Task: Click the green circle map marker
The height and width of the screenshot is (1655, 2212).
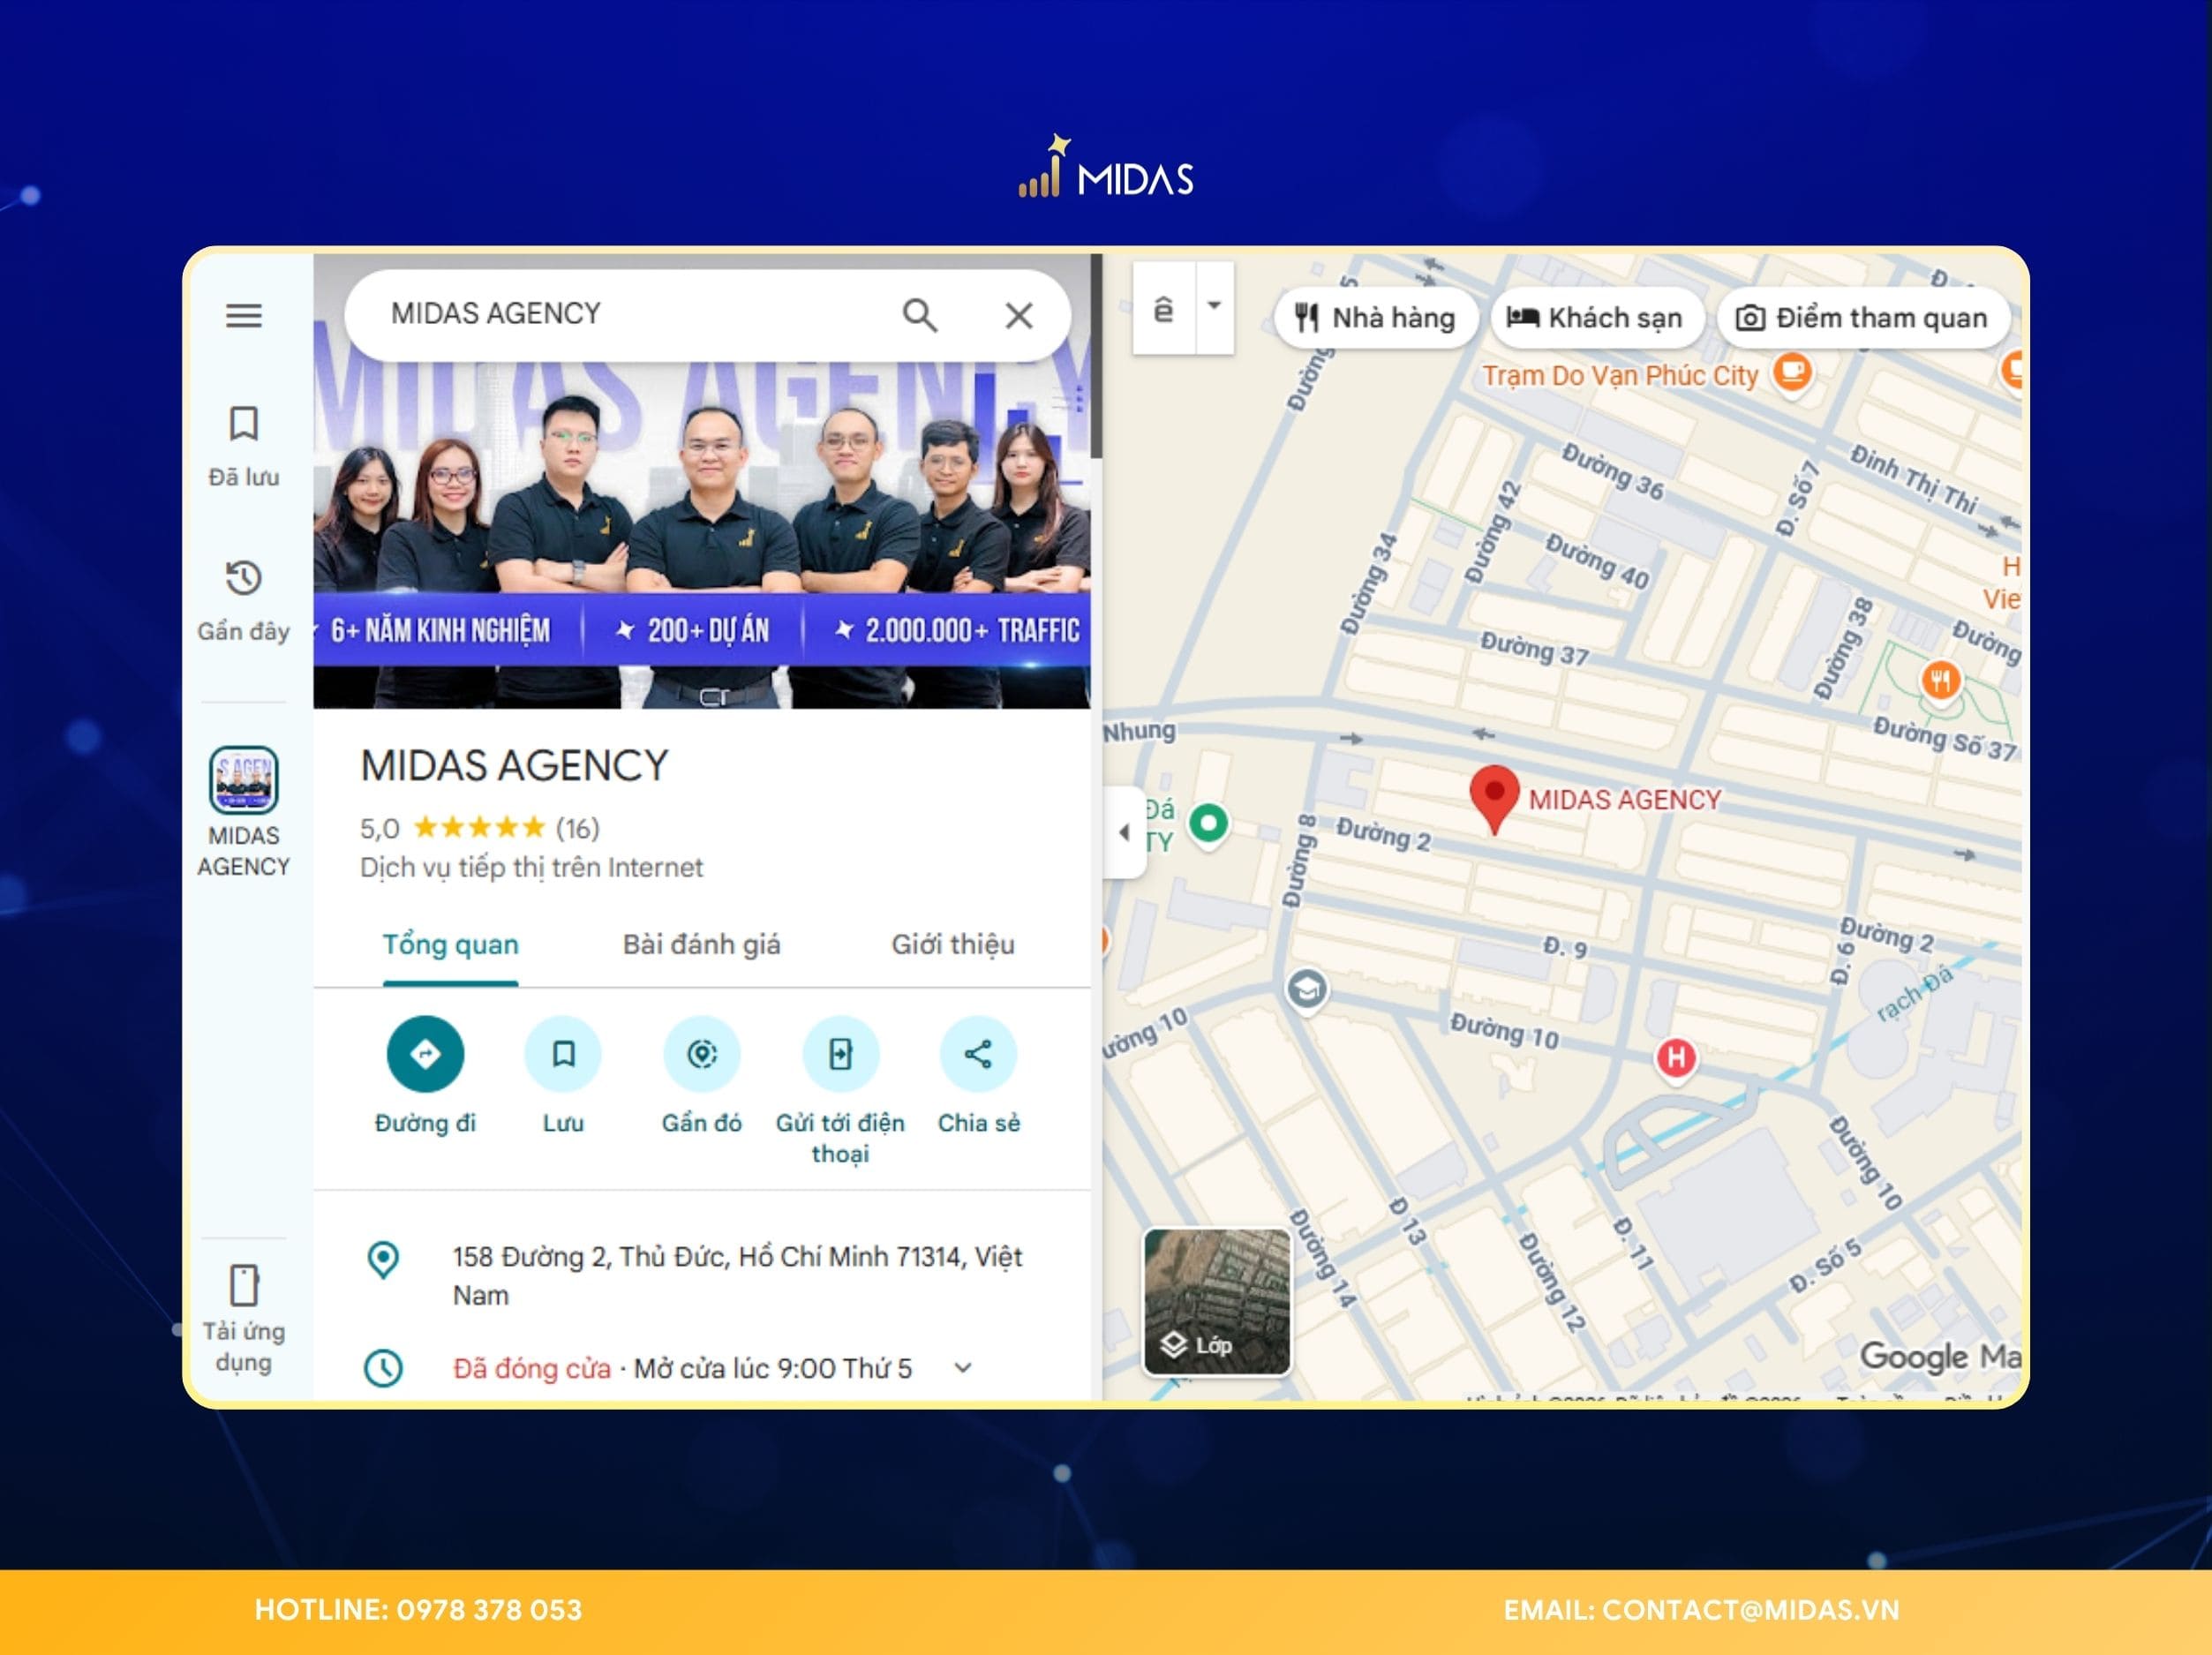Action: point(1208,824)
